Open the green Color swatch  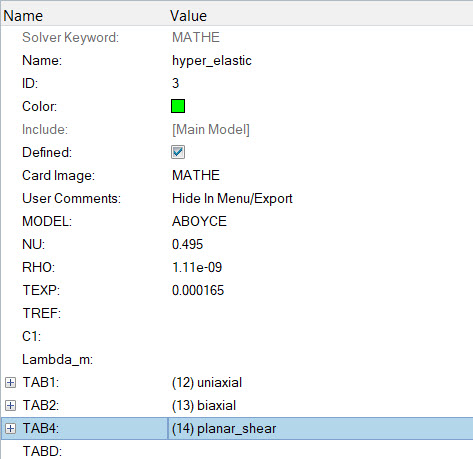click(x=178, y=106)
